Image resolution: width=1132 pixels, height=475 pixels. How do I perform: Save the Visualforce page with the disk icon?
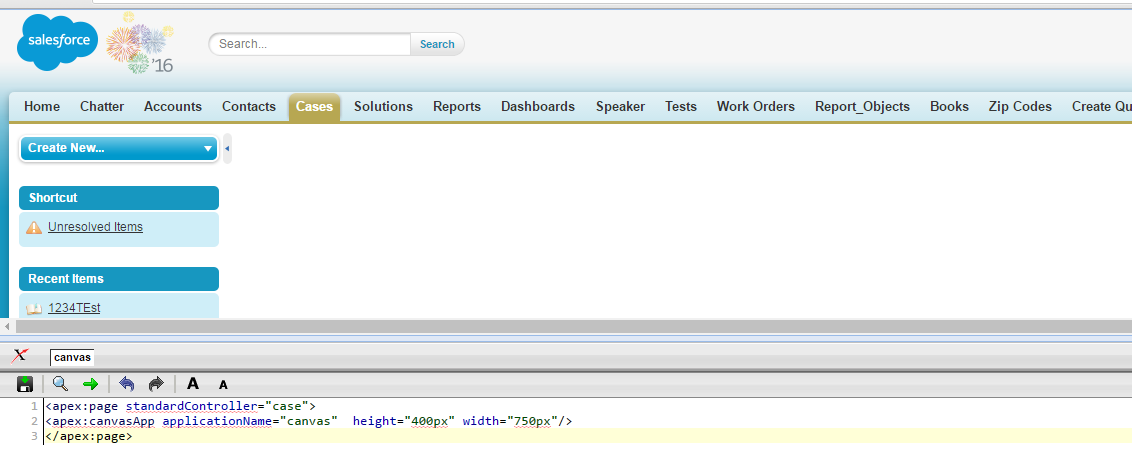(25, 384)
